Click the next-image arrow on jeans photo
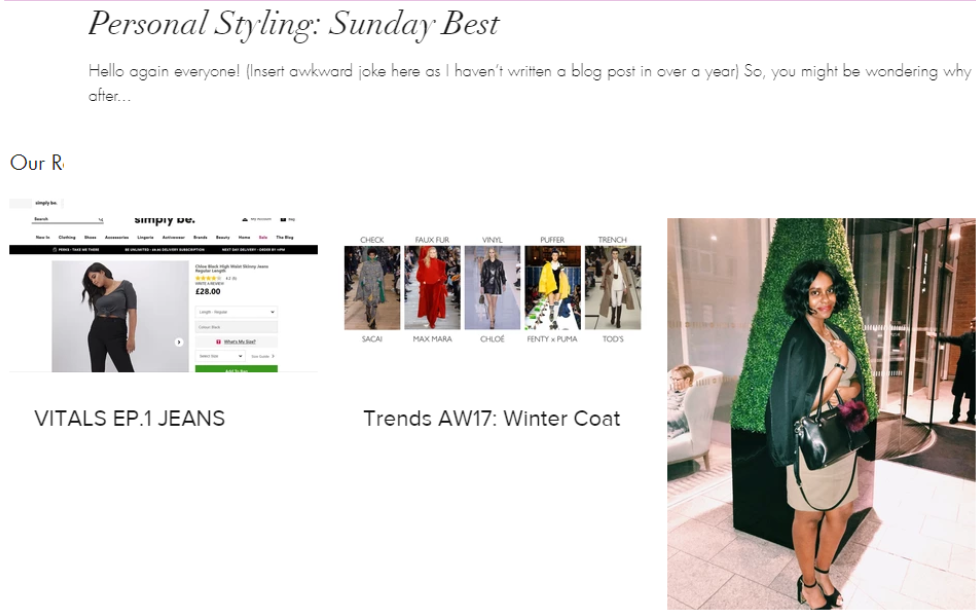The height and width of the screenshot is (610, 976). click(179, 342)
